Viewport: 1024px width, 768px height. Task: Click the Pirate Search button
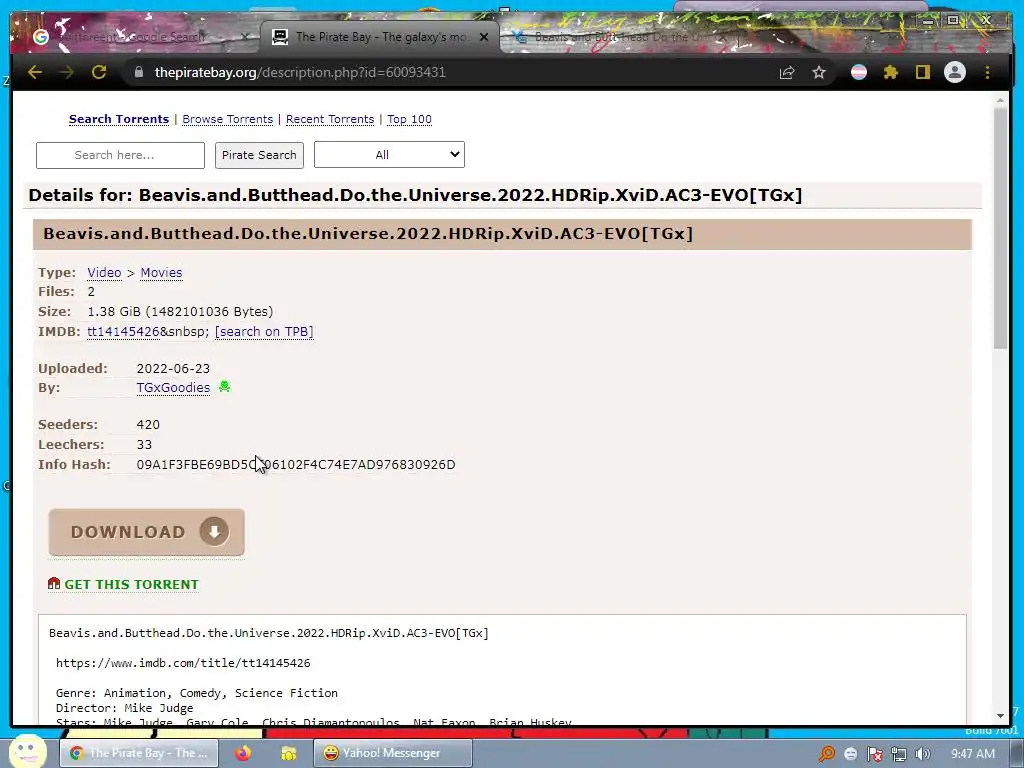pos(259,155)
